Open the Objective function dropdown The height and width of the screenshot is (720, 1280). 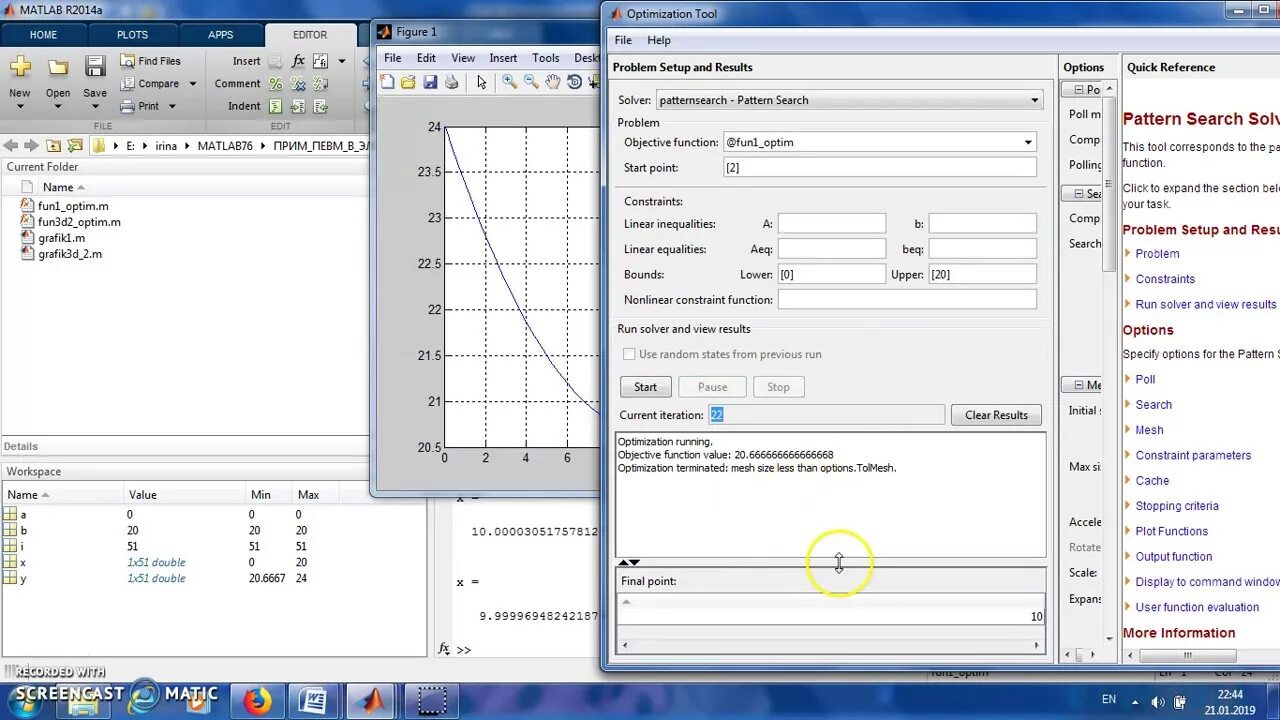point(1027,142)
